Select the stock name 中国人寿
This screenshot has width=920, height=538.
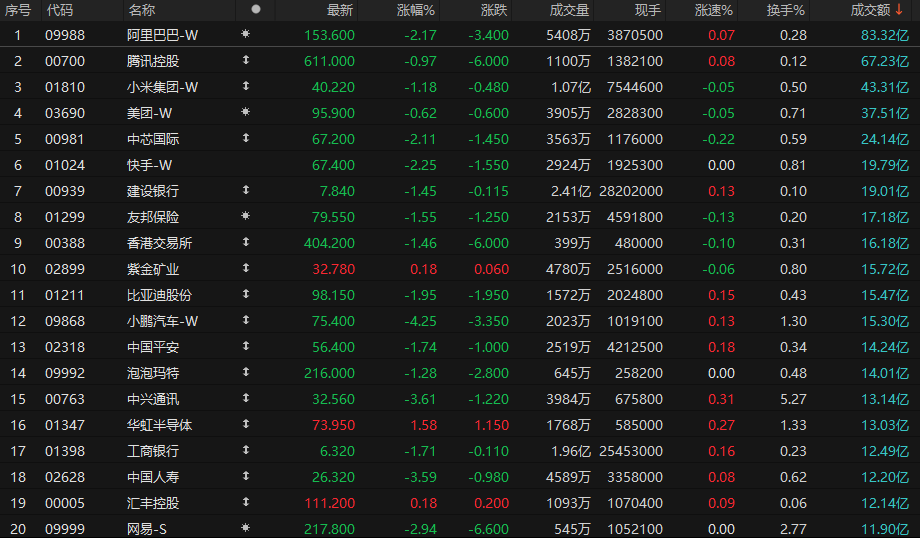(153, 477)
